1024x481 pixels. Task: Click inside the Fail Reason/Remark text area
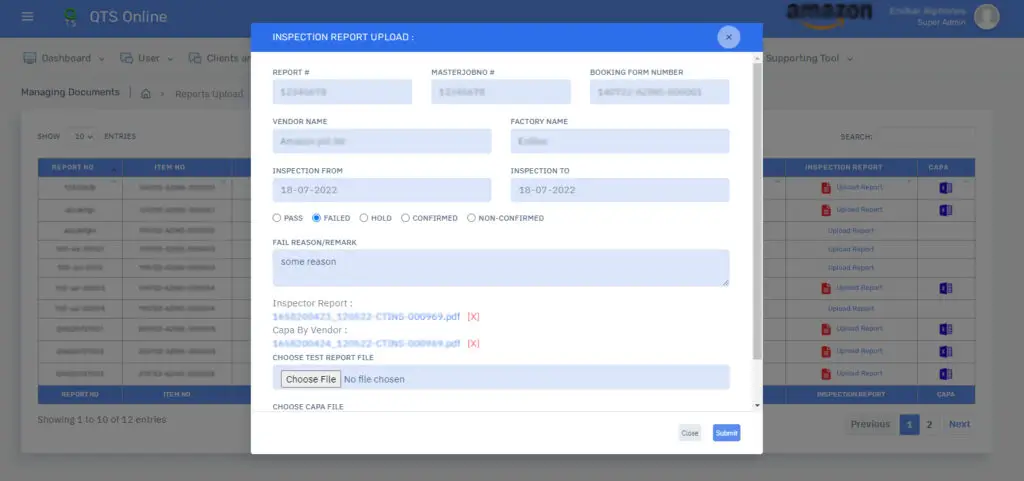500,267
